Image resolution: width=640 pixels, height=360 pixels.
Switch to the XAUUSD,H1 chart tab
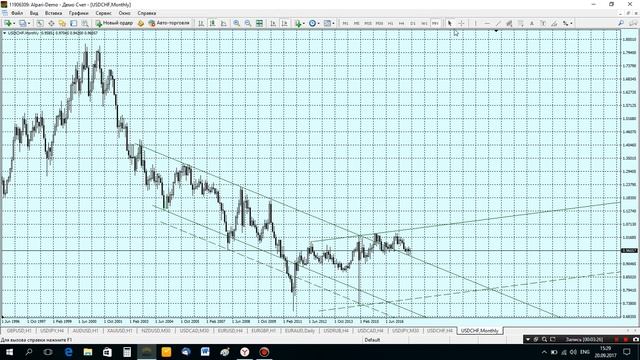(x=120, y=331)
